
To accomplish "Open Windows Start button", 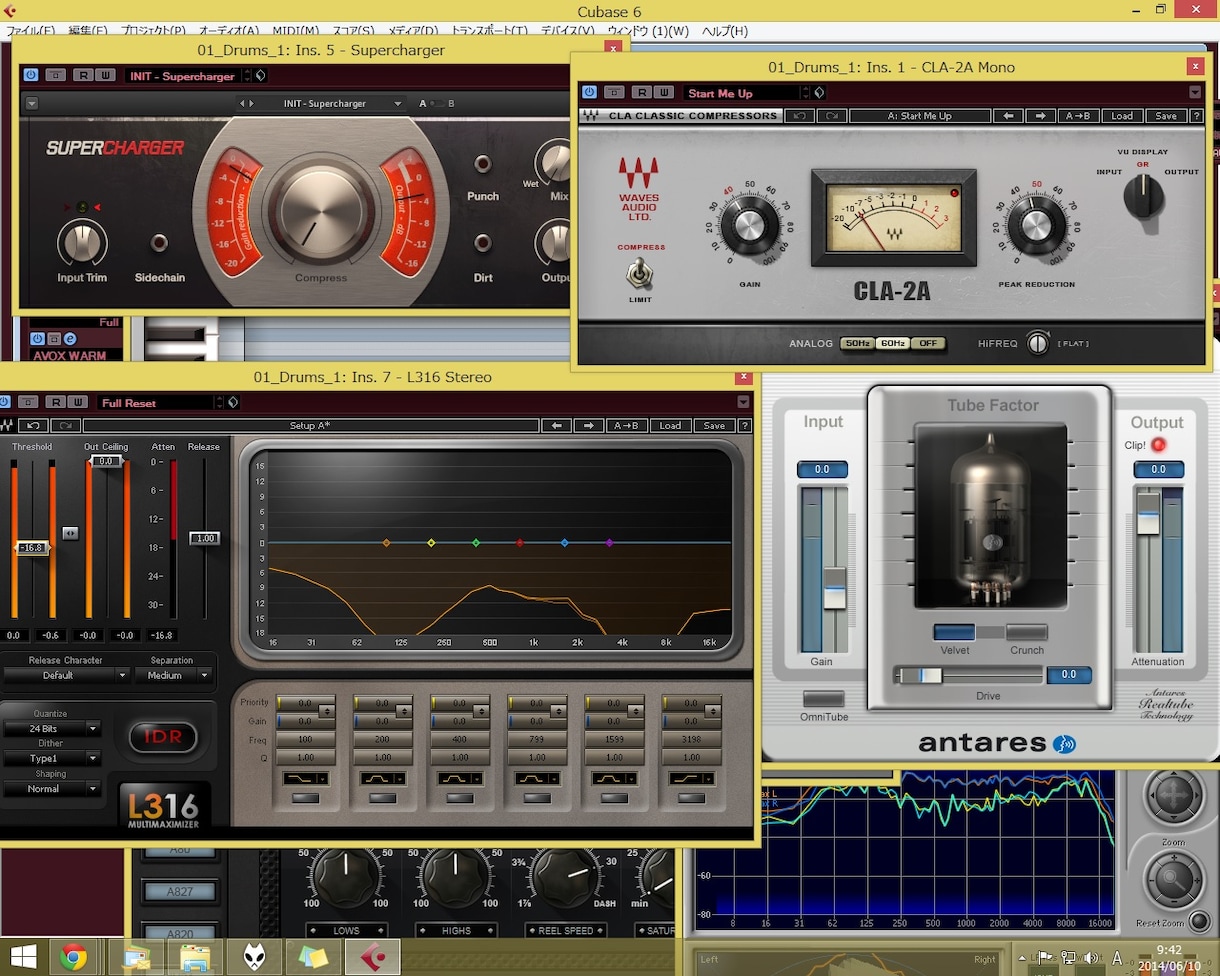I will tap(22, 957).
